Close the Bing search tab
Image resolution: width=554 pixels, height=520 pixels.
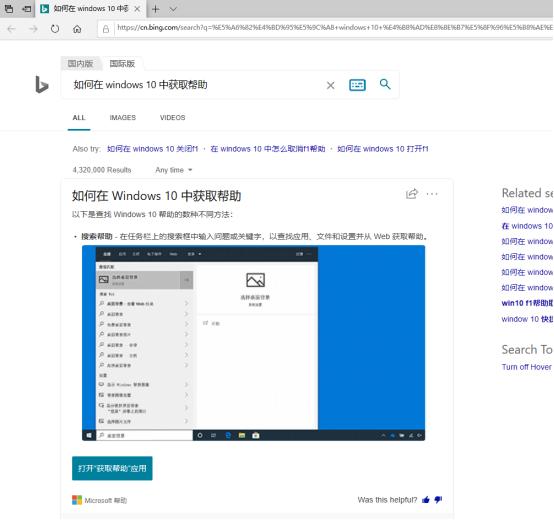(137, 9)
